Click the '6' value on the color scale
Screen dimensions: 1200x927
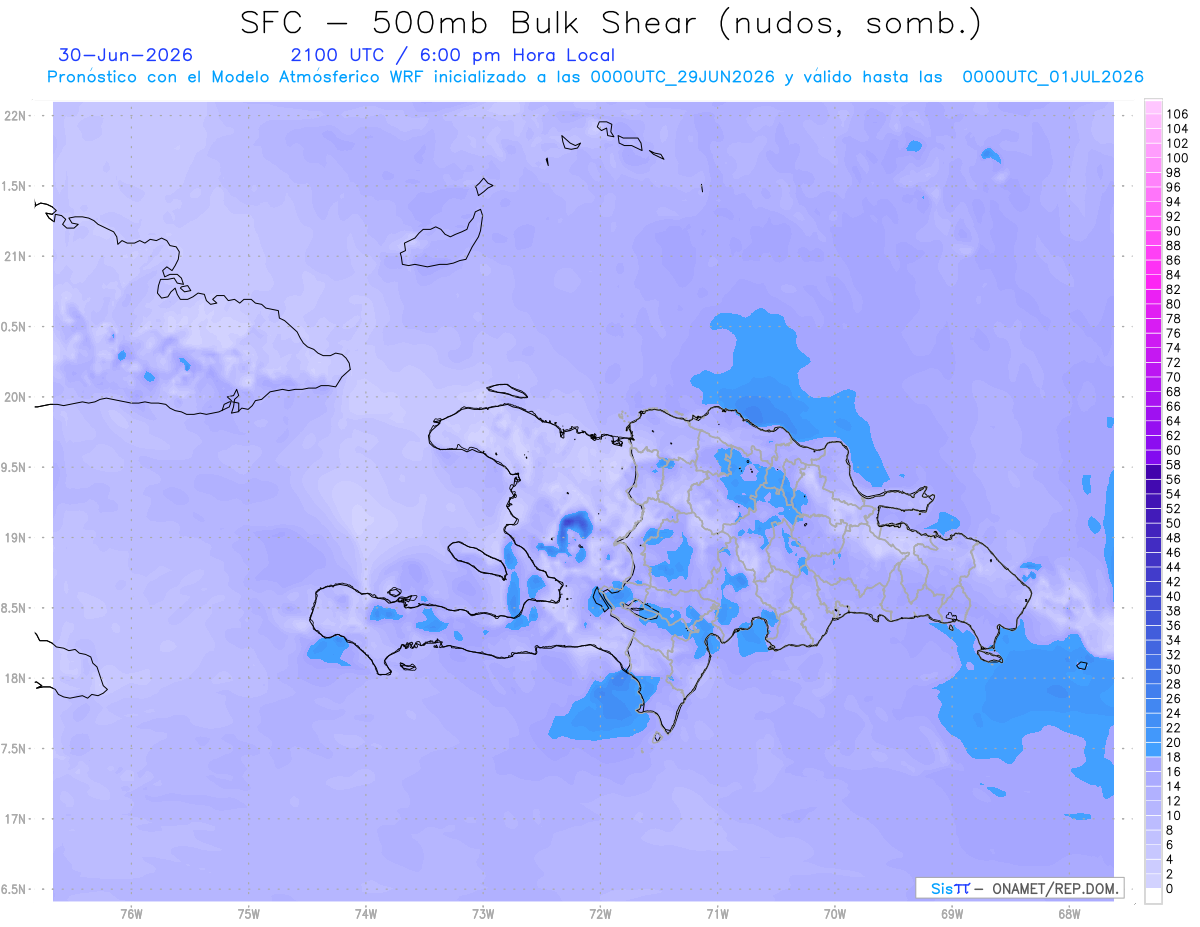(x=1169, y=846)
